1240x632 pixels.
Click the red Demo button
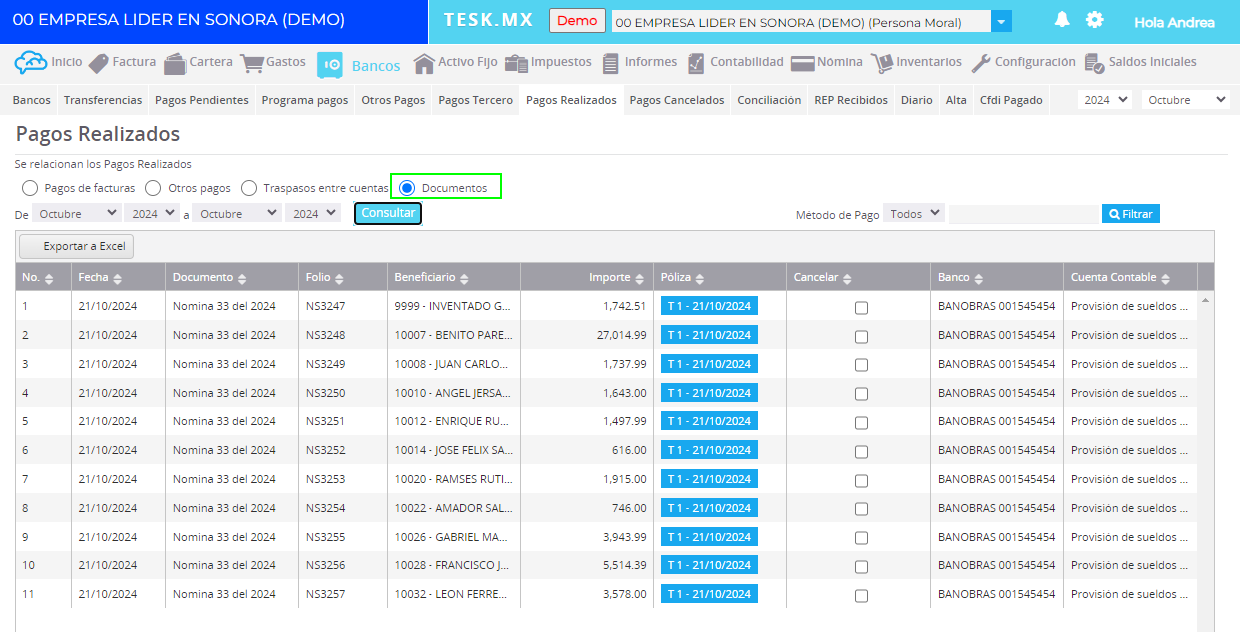[577, 21]
